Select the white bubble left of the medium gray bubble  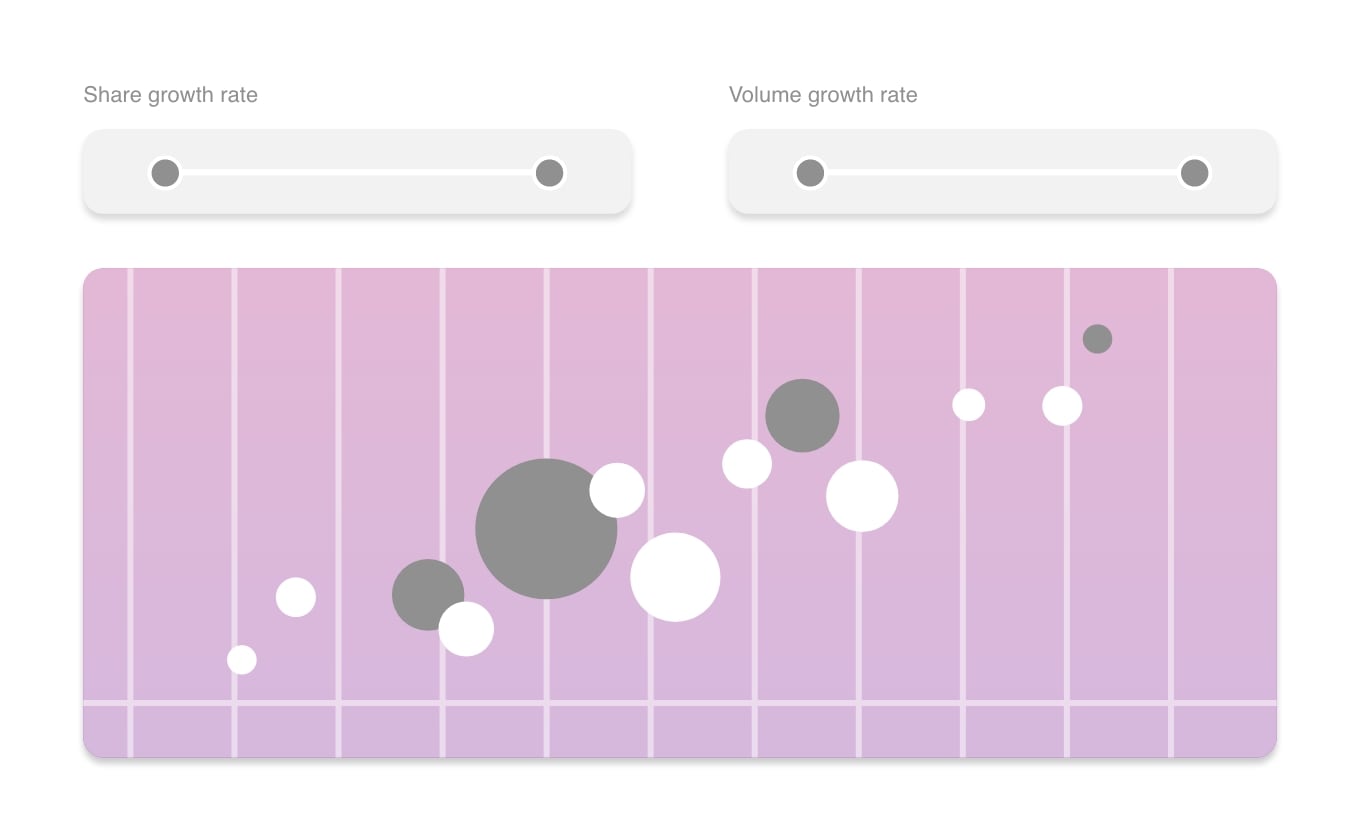pyautogui.click(x=747, y=464)
